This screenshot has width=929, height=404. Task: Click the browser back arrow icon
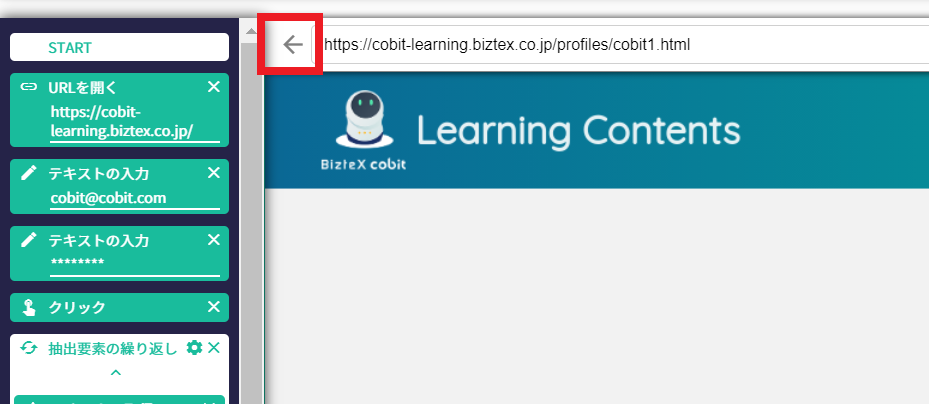click(x=293, y=44)
